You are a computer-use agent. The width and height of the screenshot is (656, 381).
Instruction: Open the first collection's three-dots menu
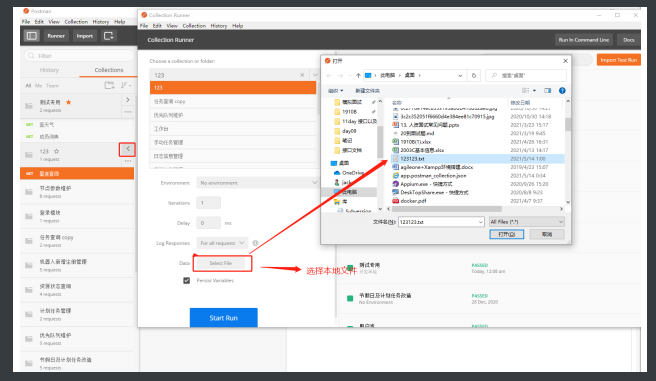point(128,112)
